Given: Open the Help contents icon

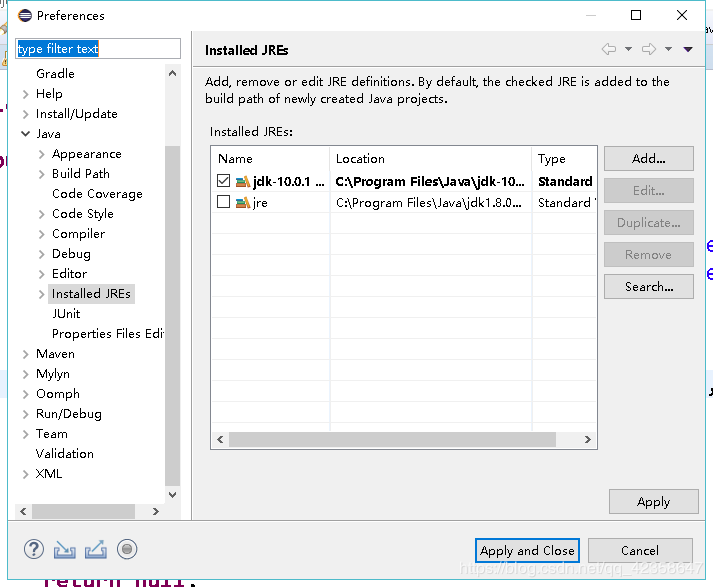Looking at the screenshot, I should coord(34,549).
